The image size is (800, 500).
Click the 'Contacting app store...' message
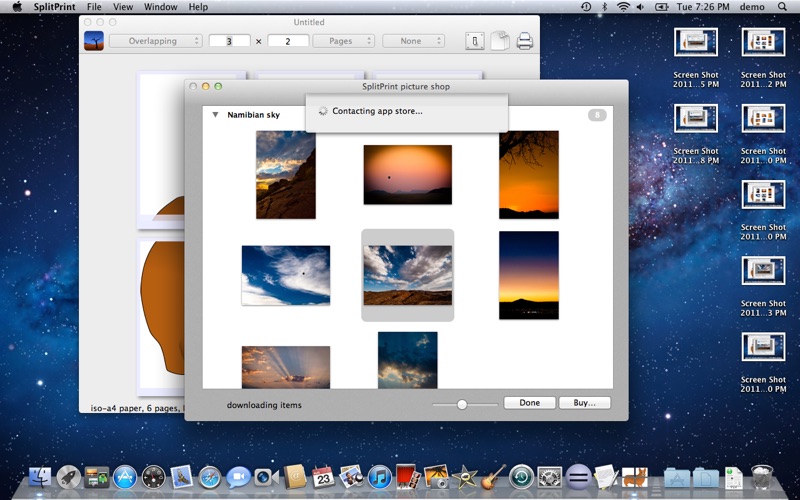[x=377, y=111]
